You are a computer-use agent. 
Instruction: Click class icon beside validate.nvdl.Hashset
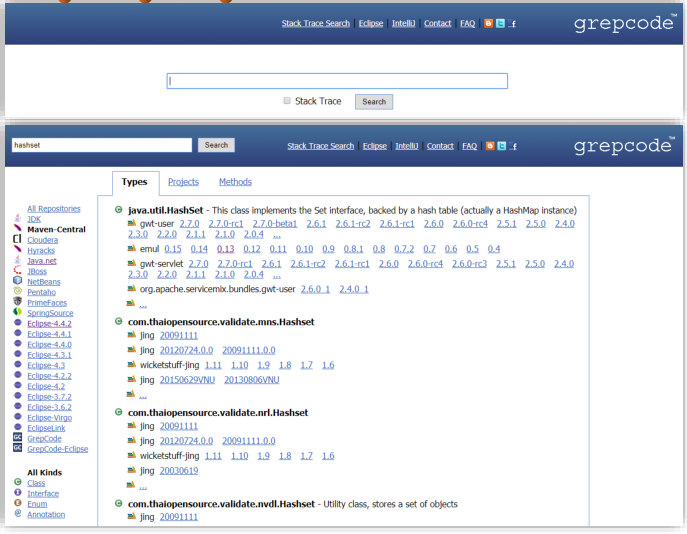click(118, 503)
